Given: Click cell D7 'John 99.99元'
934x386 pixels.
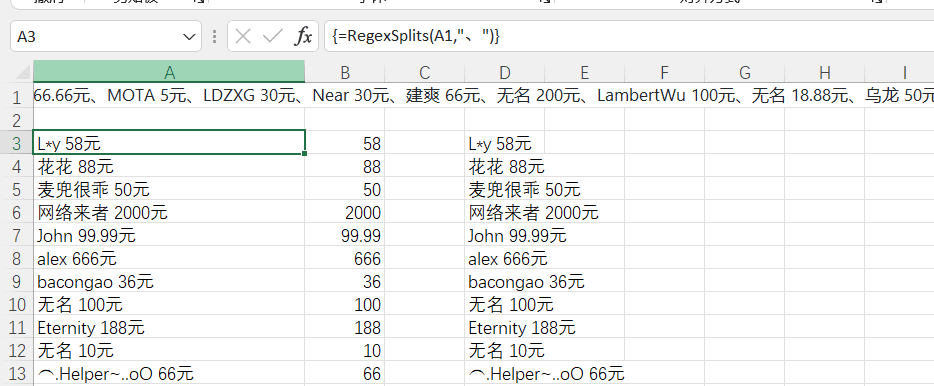Looking at the screenshot, I should [x=505, y=235].
